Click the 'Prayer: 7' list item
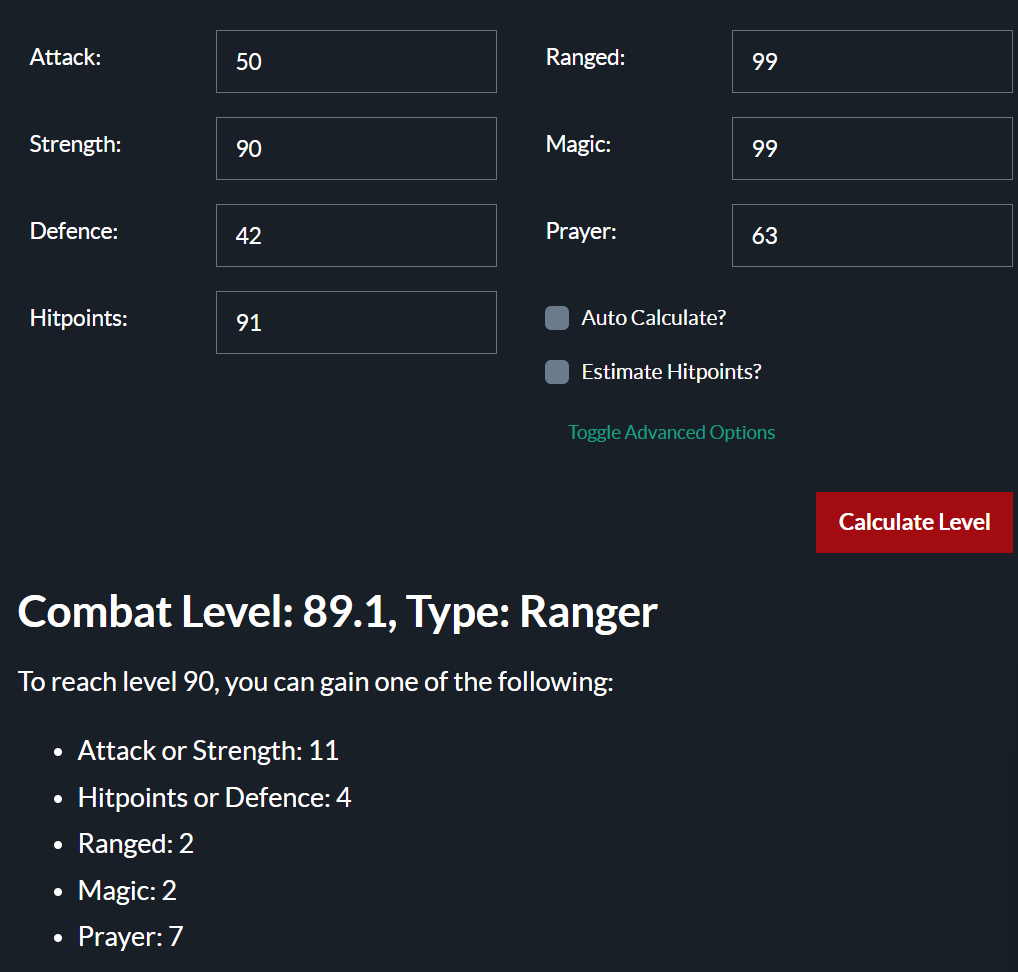Screen dimensions: 1018x972 click(130, 936)
